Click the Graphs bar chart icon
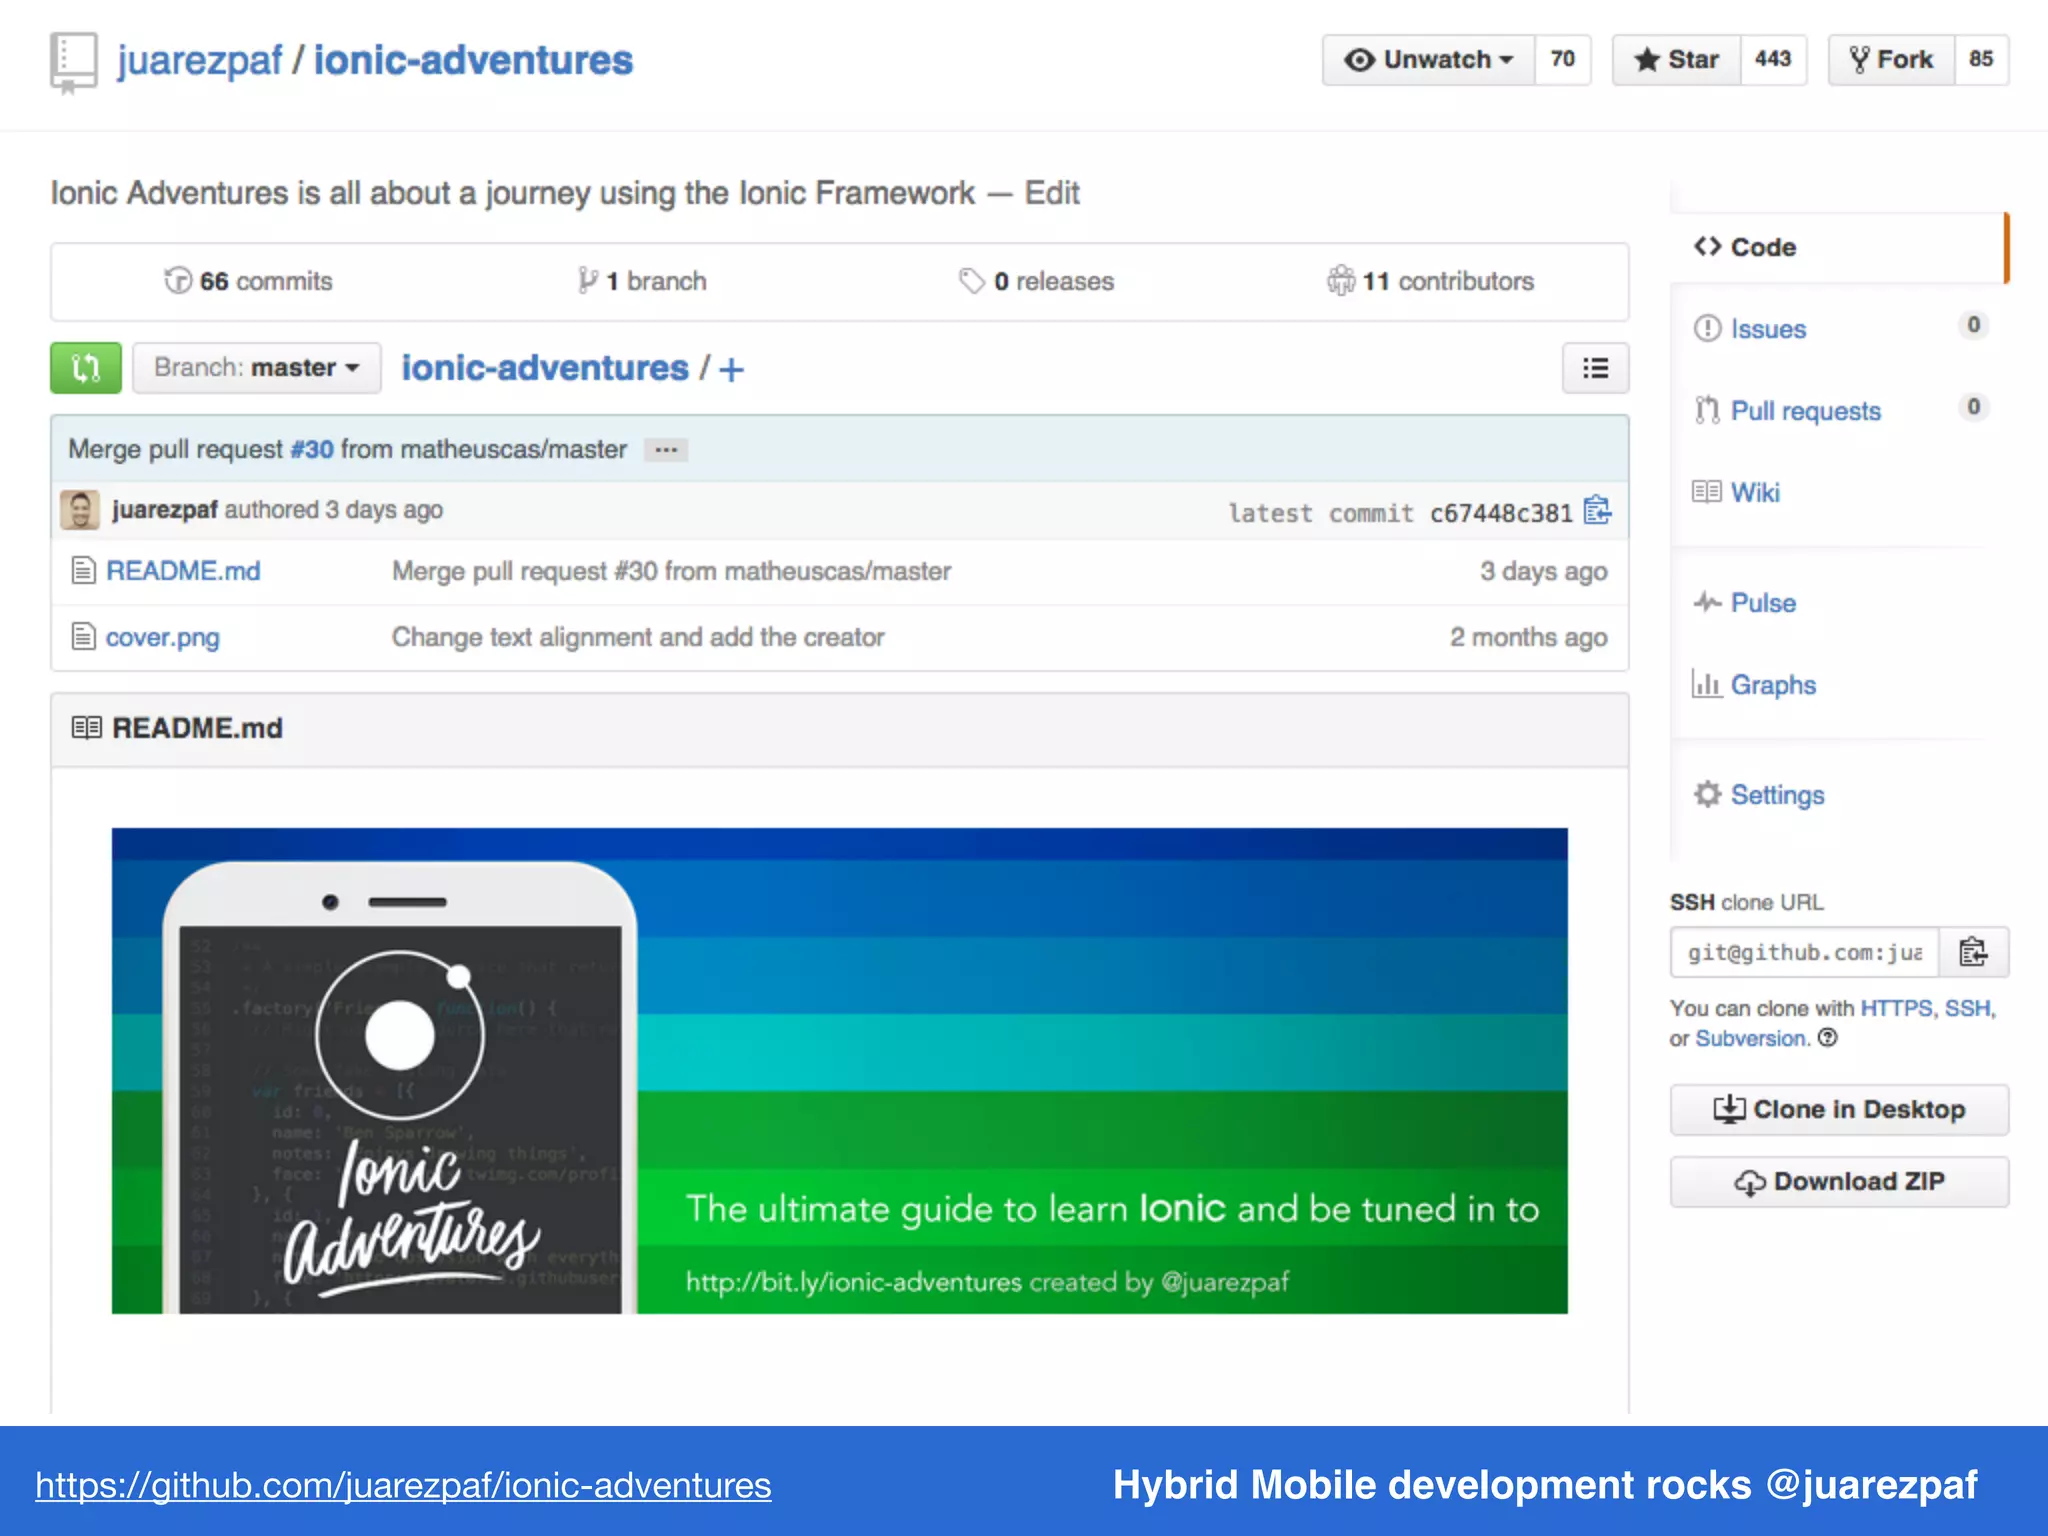2048x1536 pixels. [x=1707, y=683]
